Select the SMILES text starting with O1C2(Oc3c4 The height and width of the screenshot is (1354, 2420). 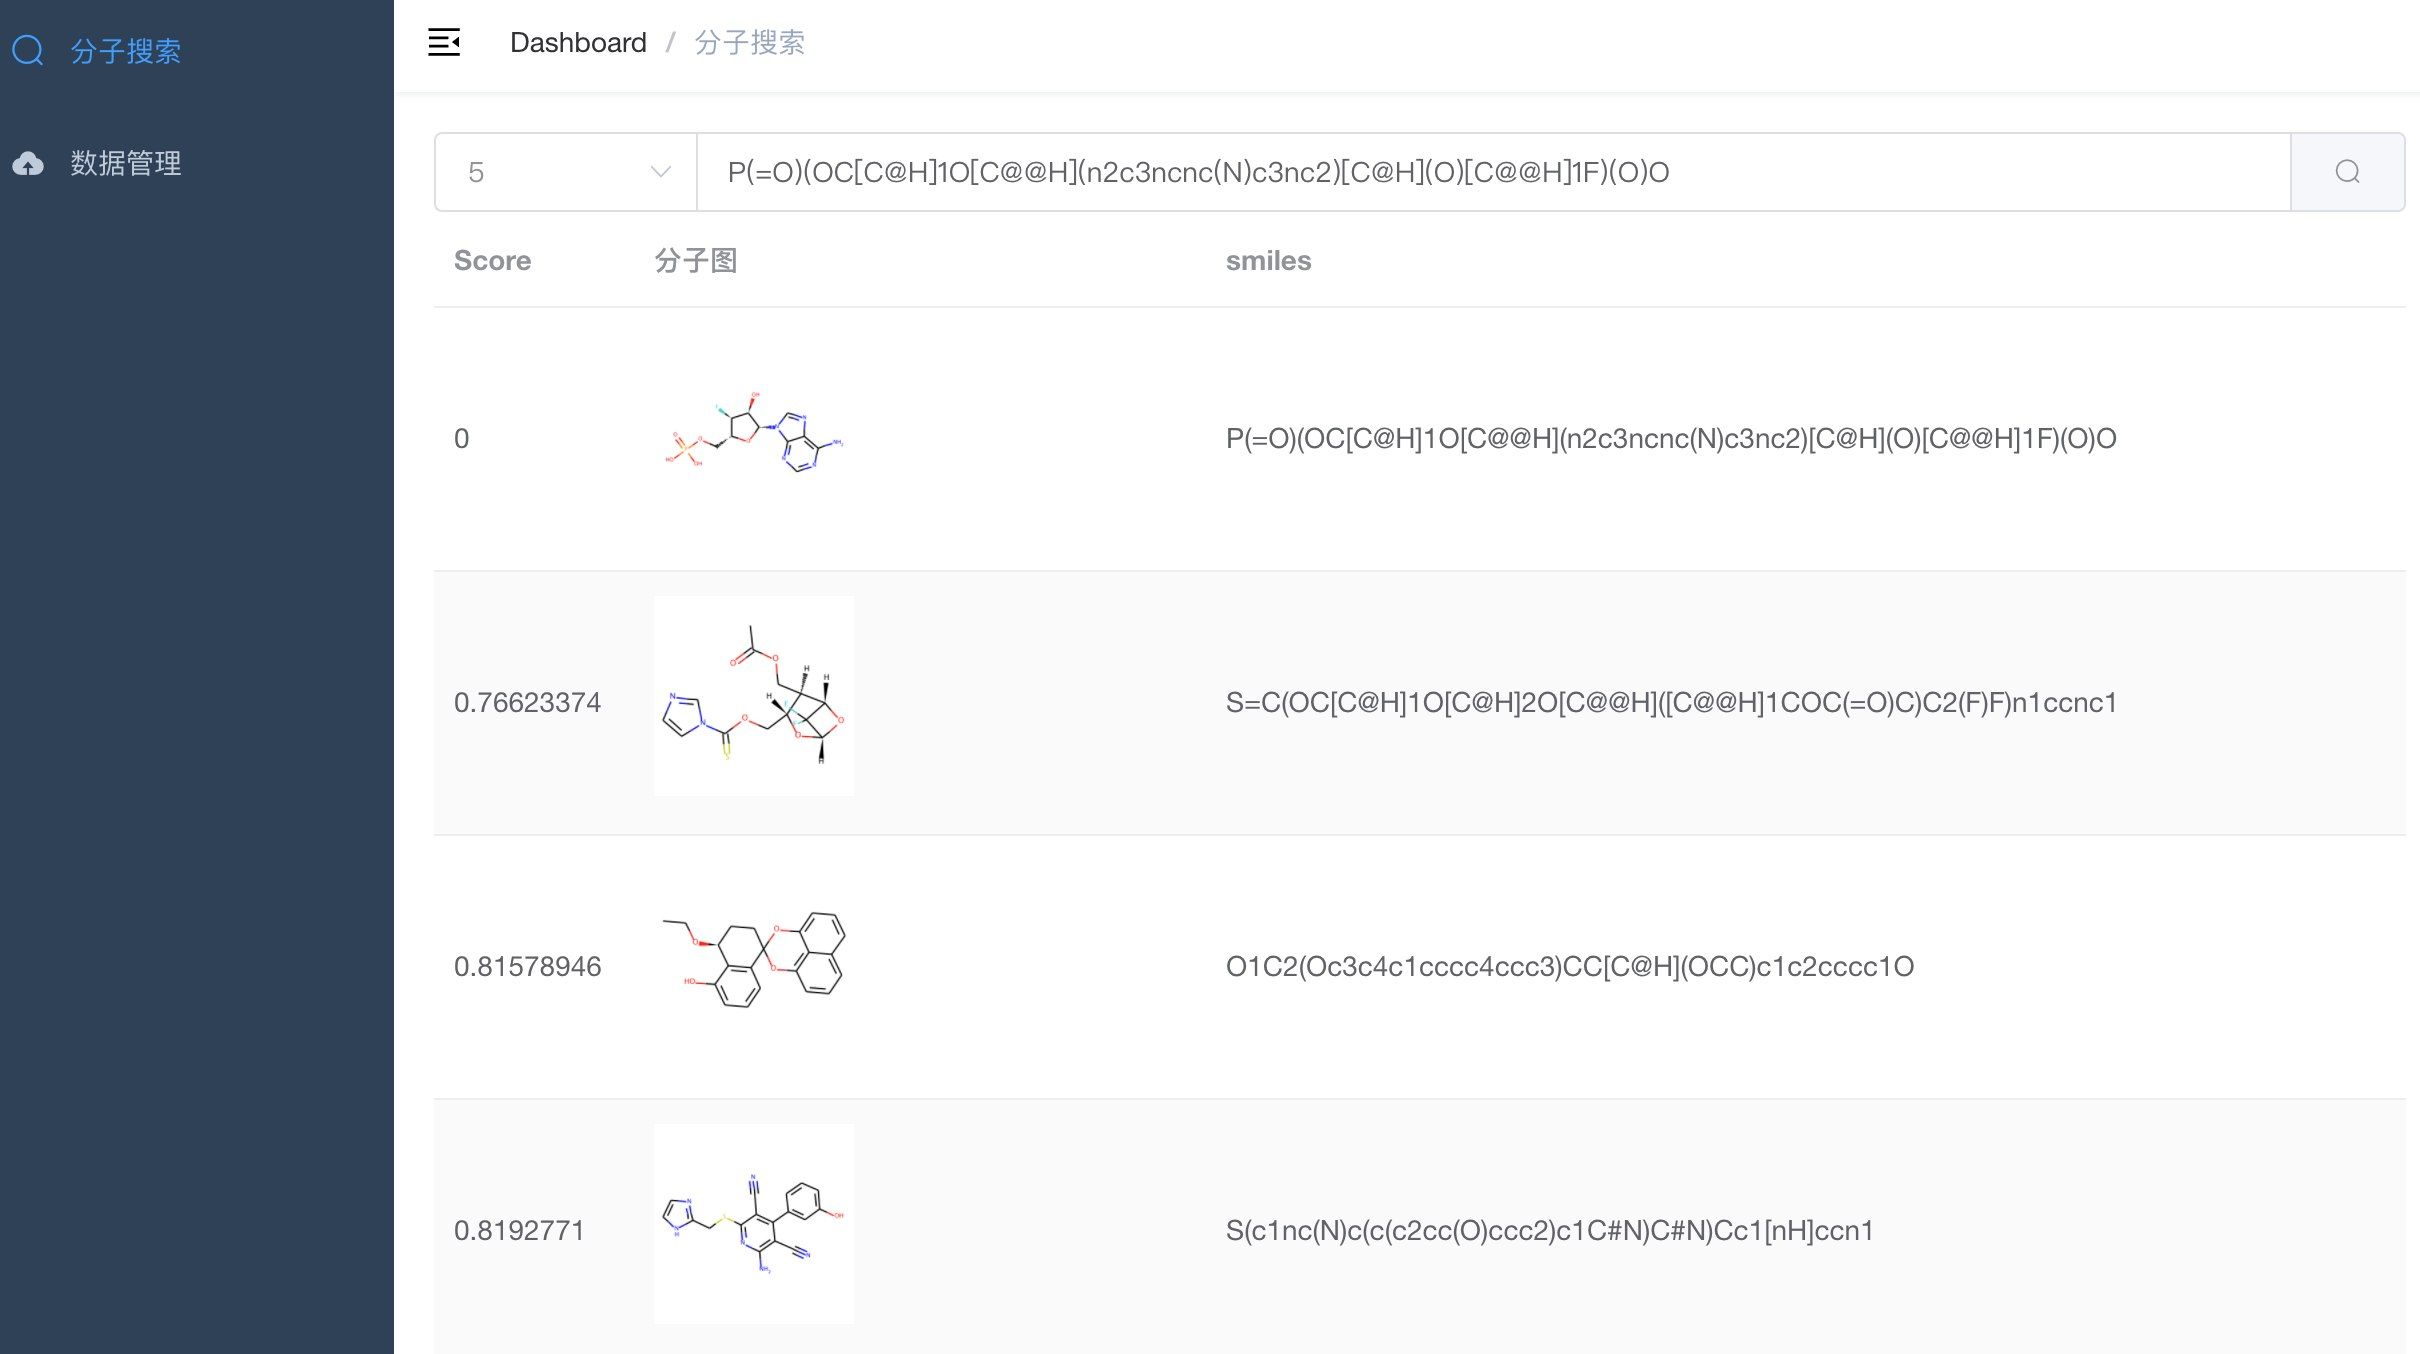tap(1570, 966)
